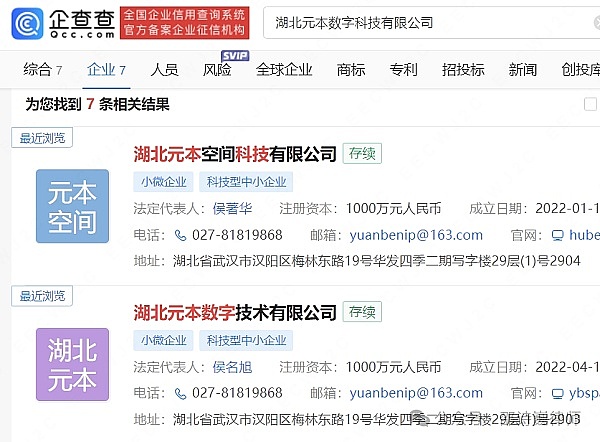Click 科技型中小企业 tag on first result
The image size is (600, 442).
point(246,182)
